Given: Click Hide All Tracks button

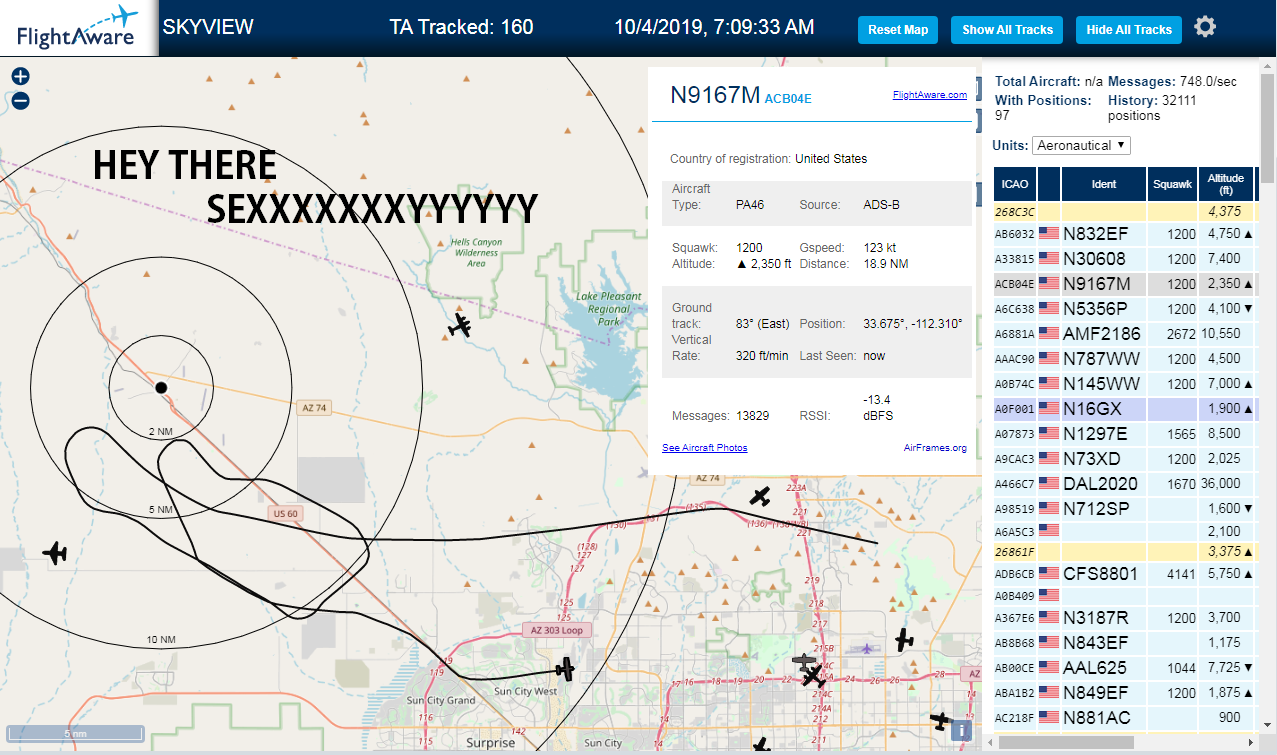Looking at the screenshot, I should 1129,30.
